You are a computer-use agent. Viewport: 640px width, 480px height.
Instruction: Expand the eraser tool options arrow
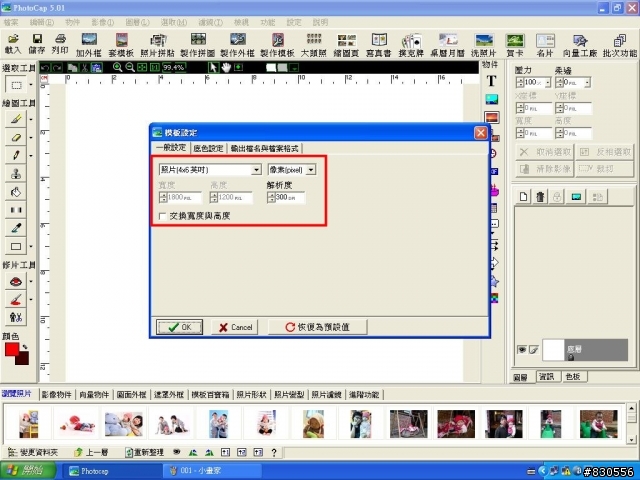click(x=31, y=138)
